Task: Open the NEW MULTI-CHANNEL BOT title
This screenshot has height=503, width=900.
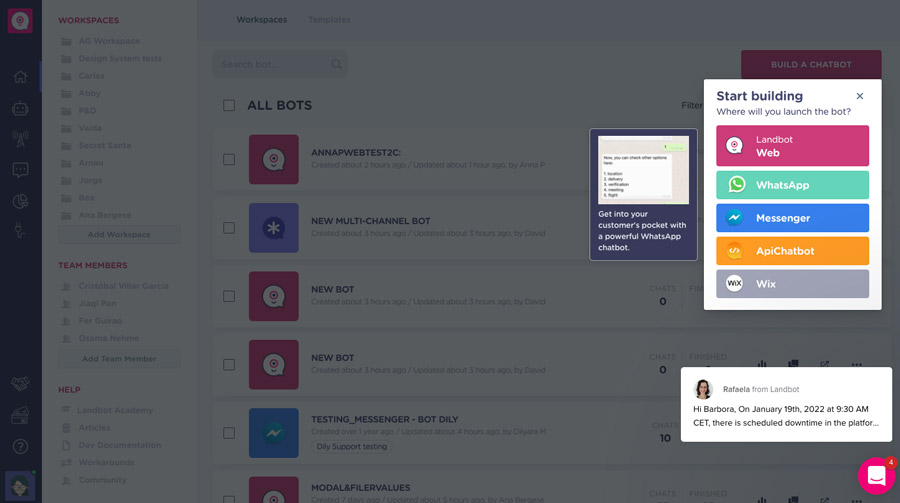Action: point(370,221)
